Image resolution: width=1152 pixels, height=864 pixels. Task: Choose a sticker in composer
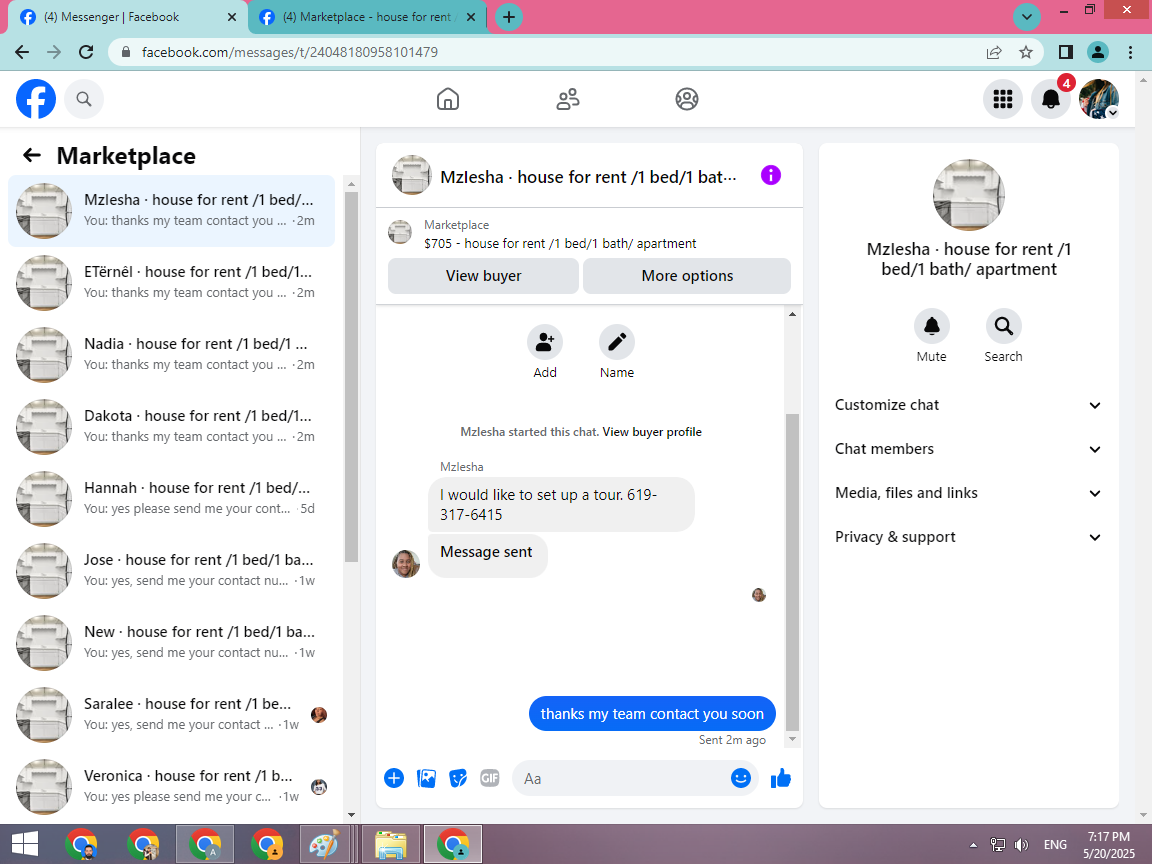458,778
